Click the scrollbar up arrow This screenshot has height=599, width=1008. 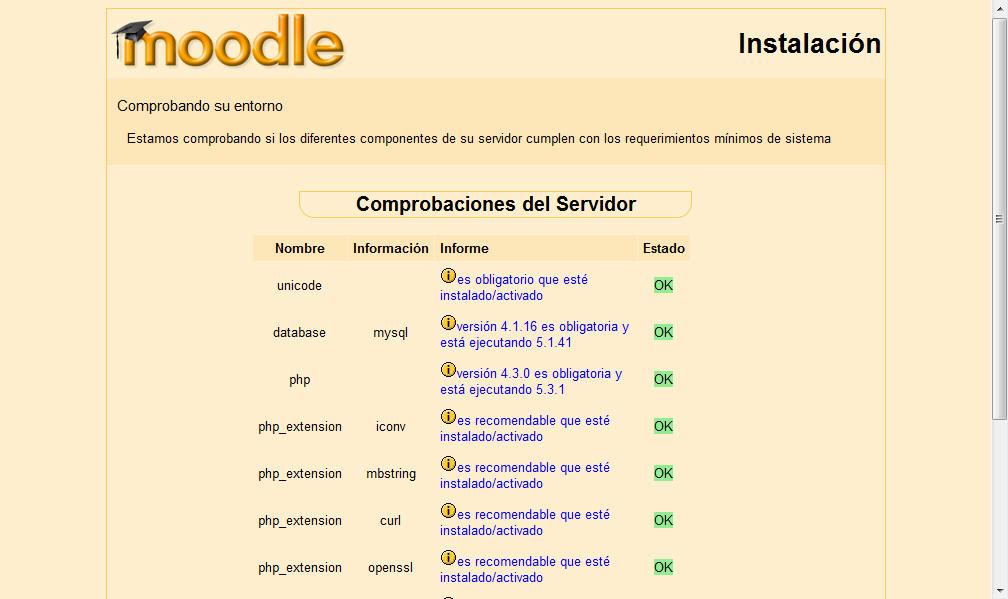pos(999,8)
